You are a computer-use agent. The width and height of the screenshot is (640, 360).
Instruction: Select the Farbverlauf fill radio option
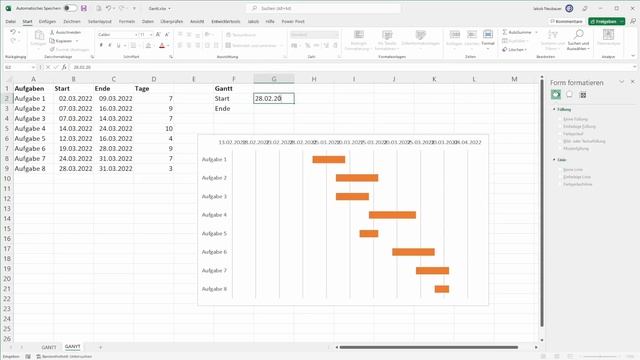tap(560, 134)
